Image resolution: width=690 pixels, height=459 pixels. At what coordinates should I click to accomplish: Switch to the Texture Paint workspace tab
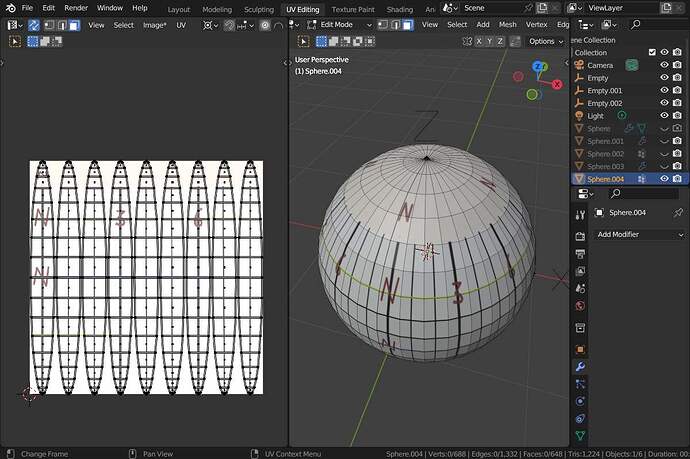click(353, 9)
